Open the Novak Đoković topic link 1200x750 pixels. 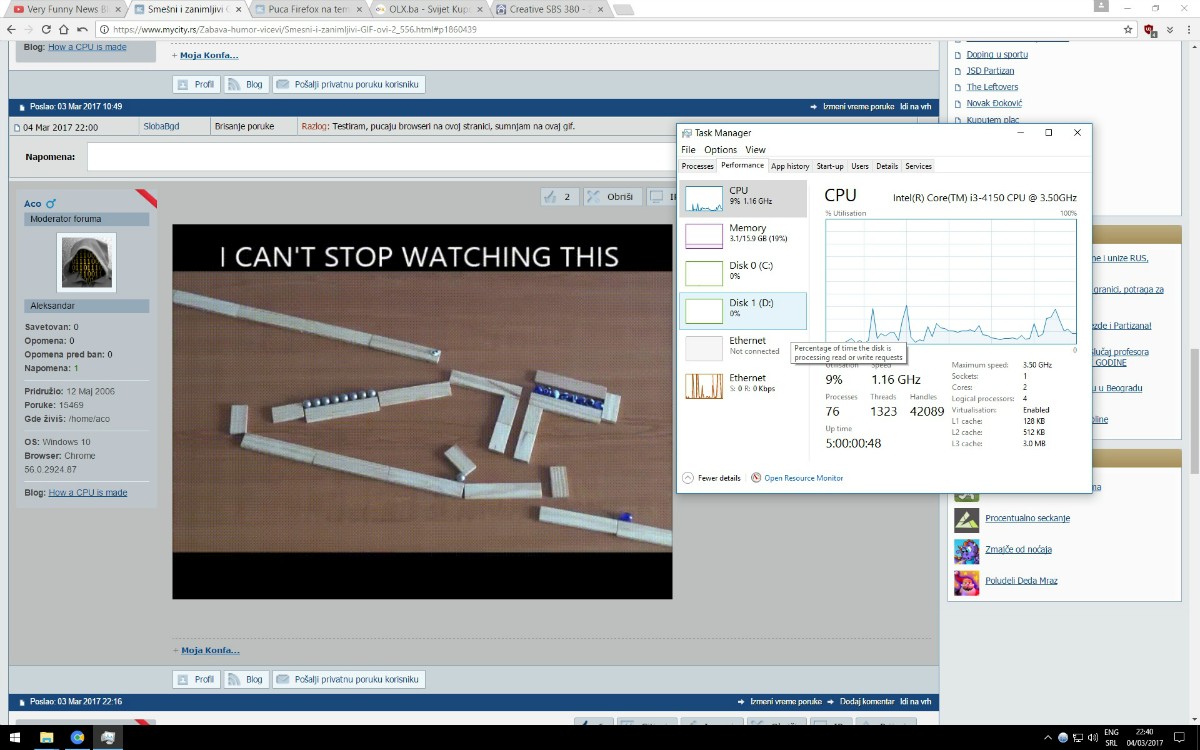994,103
